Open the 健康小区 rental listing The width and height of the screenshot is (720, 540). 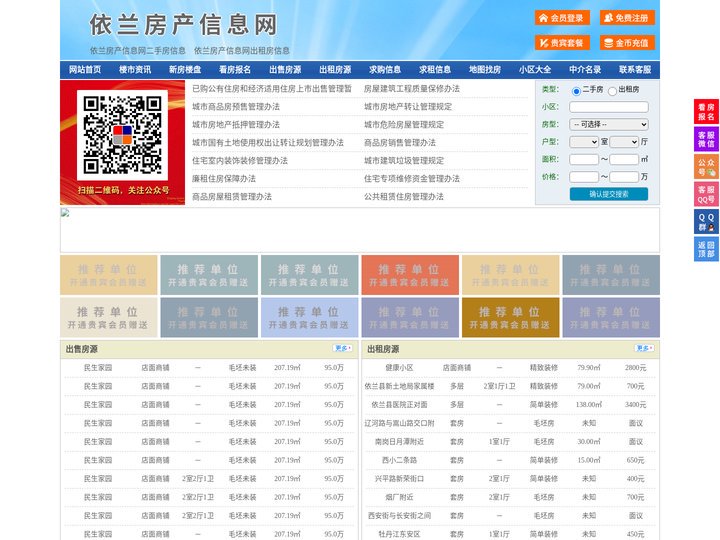[x=399, y=367]
